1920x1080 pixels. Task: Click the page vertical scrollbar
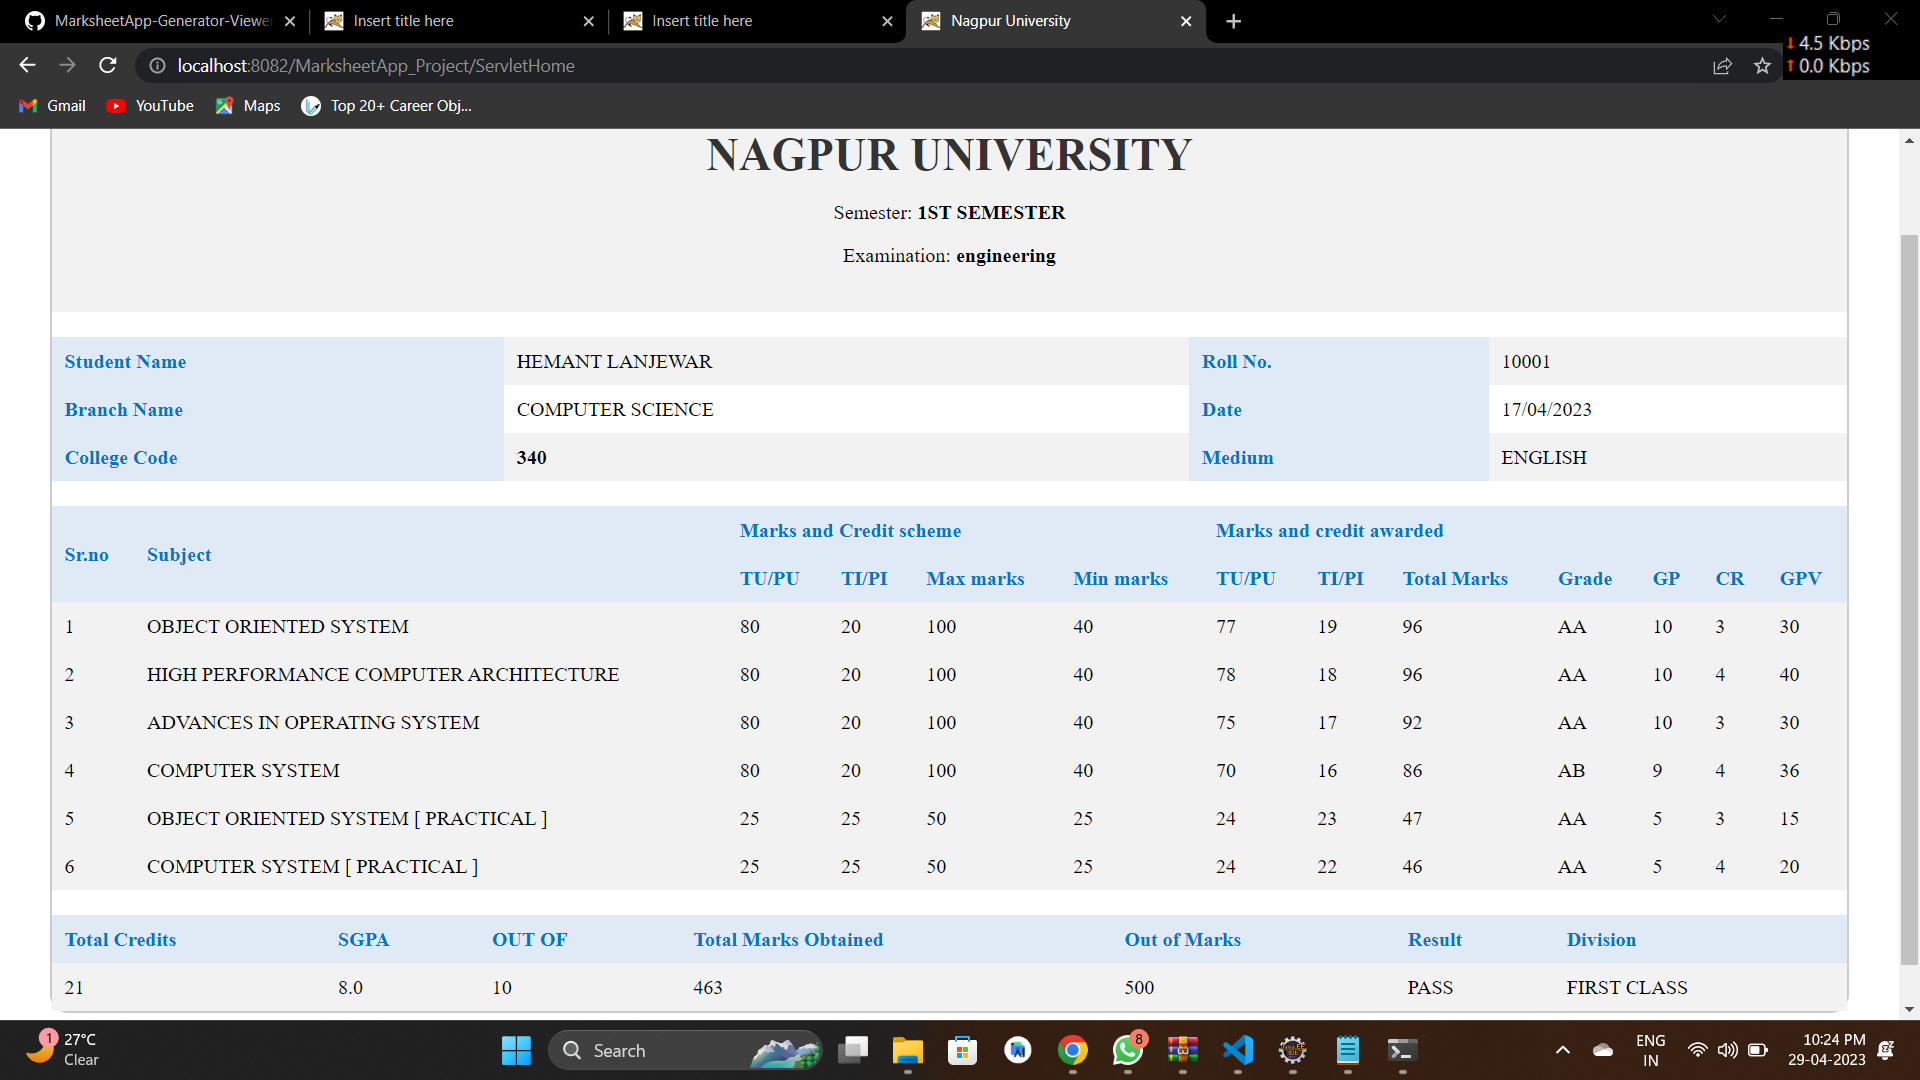1909,600
